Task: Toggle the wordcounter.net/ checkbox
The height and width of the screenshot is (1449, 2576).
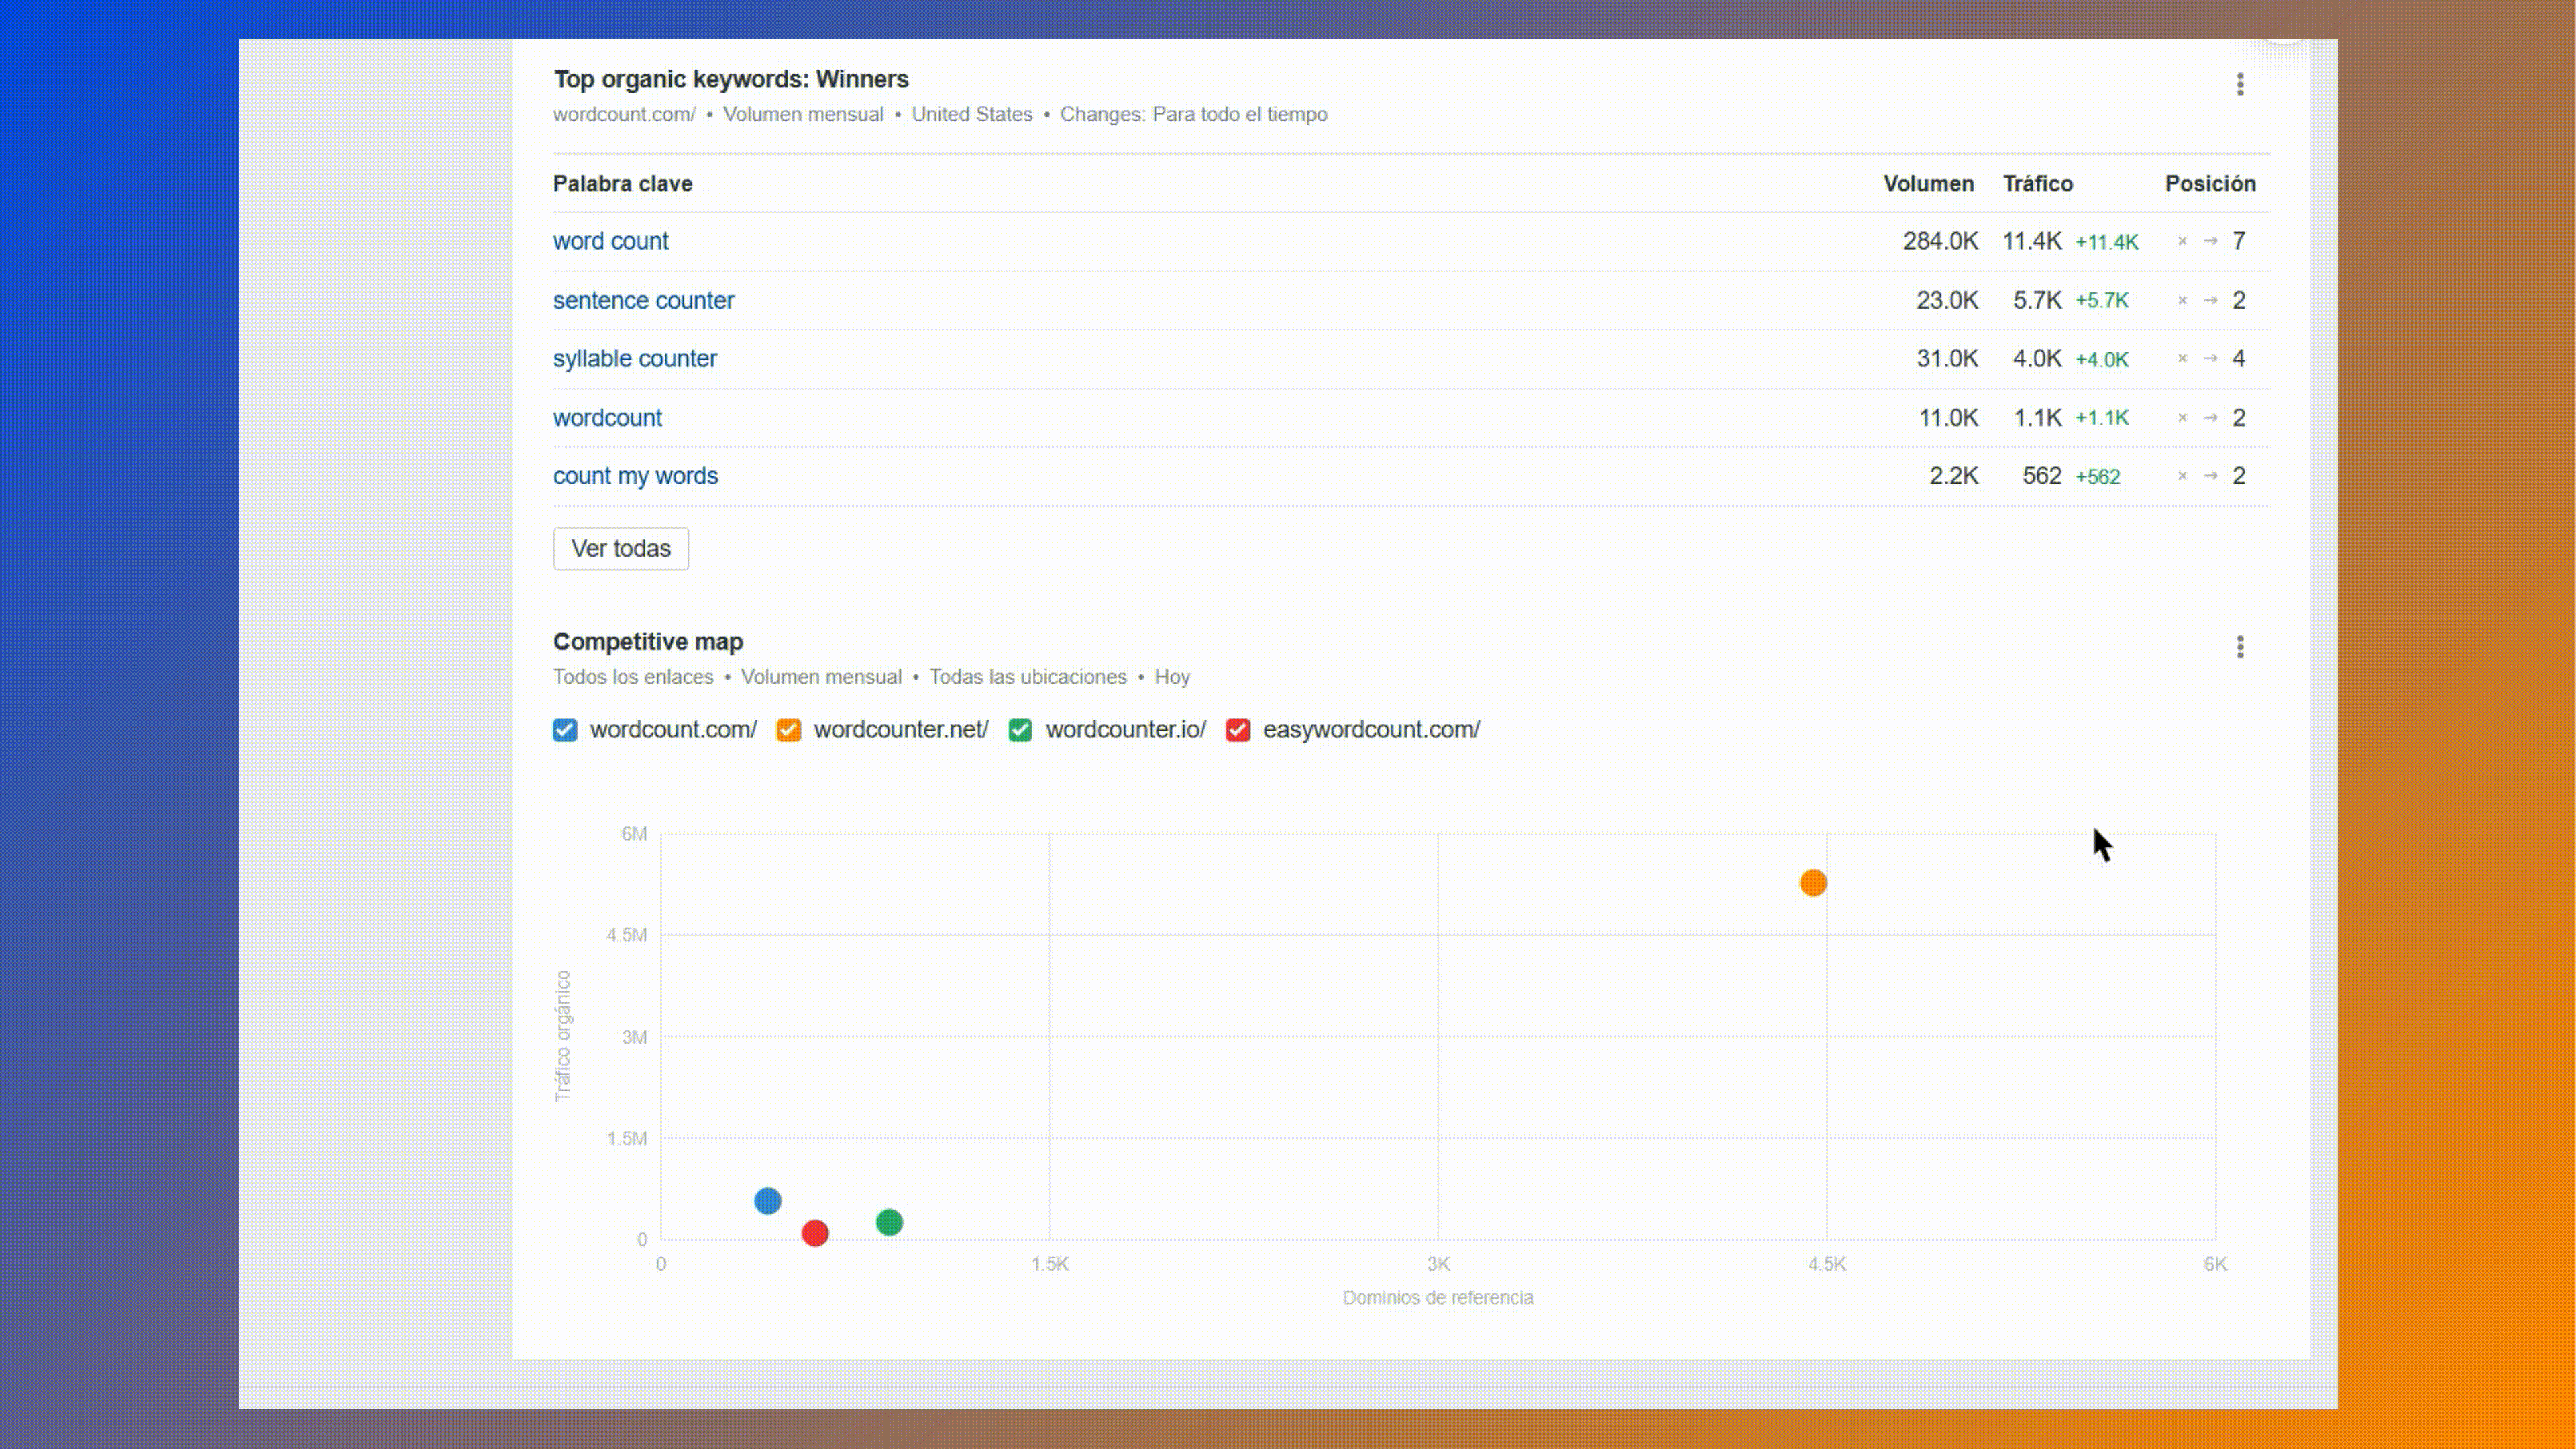Action: (789, 730)
